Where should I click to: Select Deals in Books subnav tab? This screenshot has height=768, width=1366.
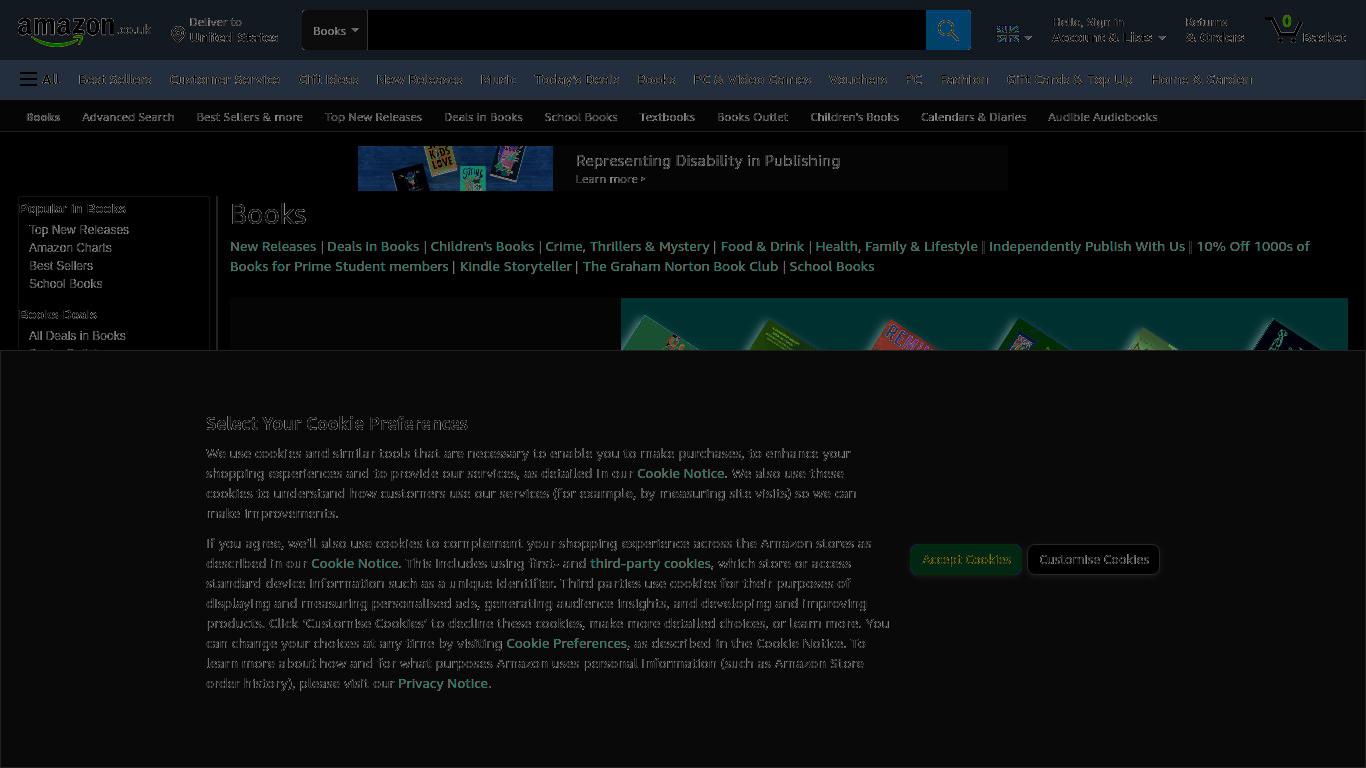483,117
